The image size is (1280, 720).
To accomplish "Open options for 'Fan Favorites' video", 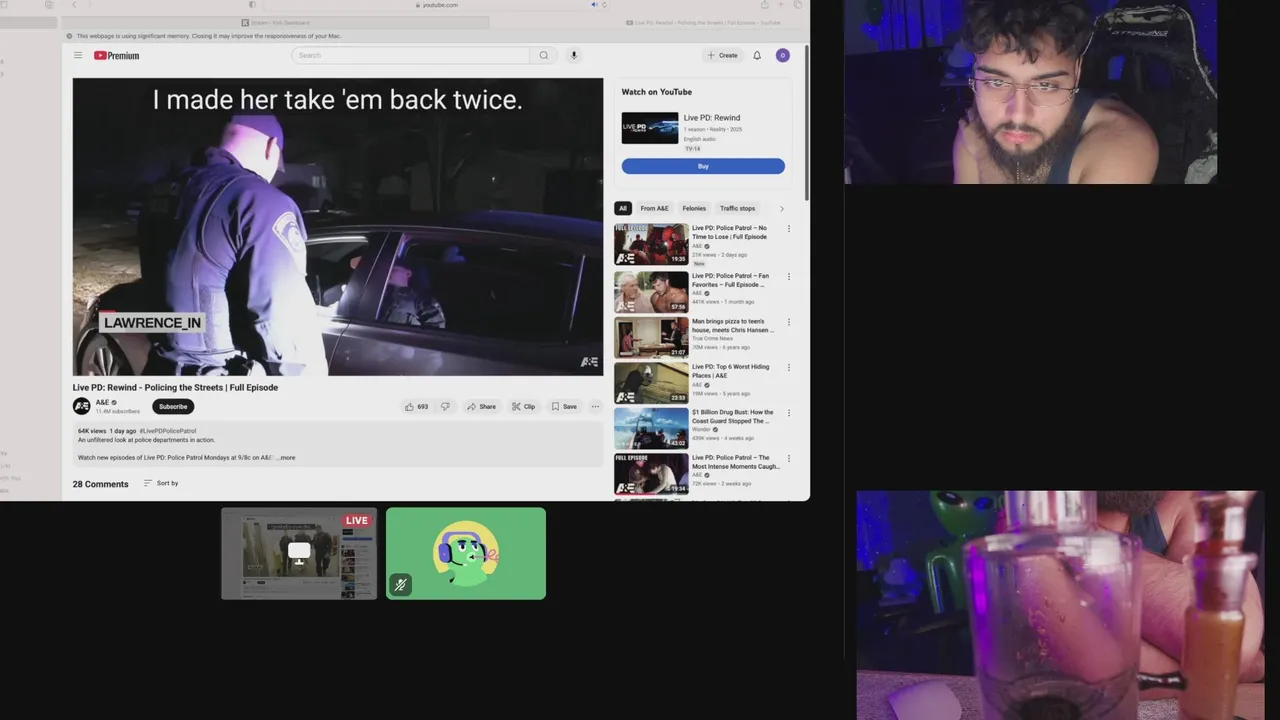I will pos(789,277).
